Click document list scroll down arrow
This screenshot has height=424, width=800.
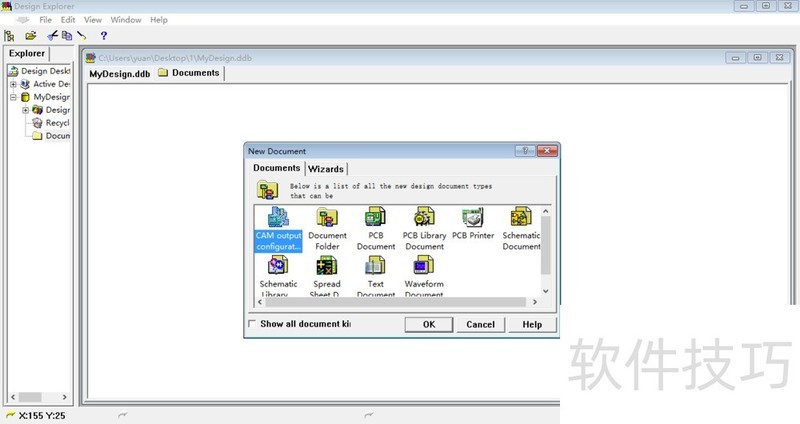[x=545, y=291]
